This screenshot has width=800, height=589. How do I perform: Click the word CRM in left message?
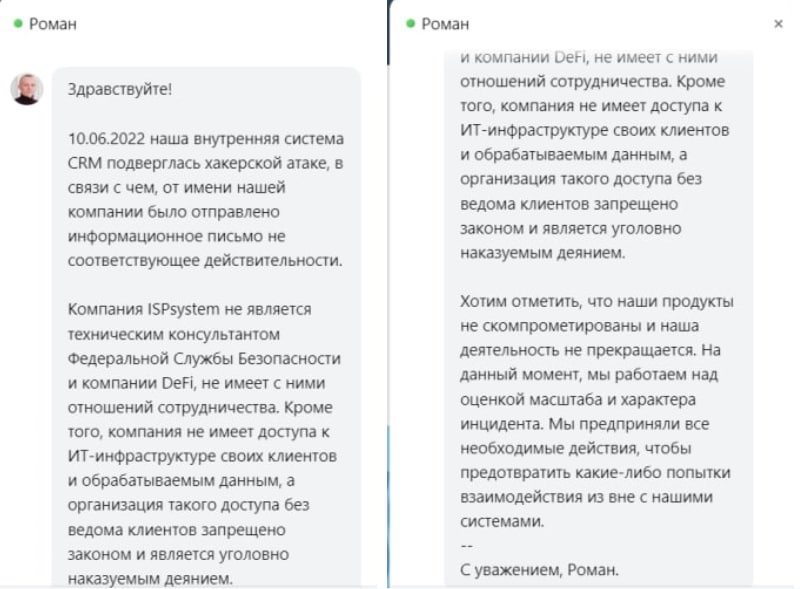point(85,163)
